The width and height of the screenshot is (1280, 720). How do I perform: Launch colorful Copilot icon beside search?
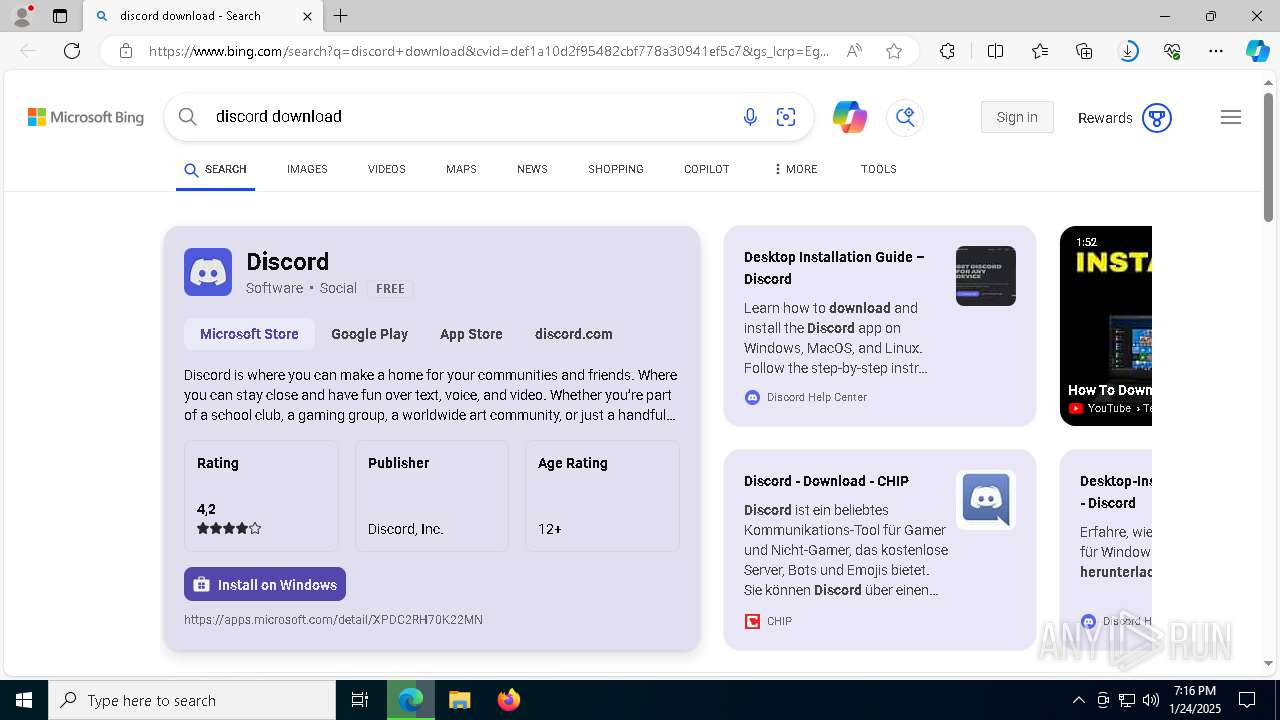tap(850, 117)
